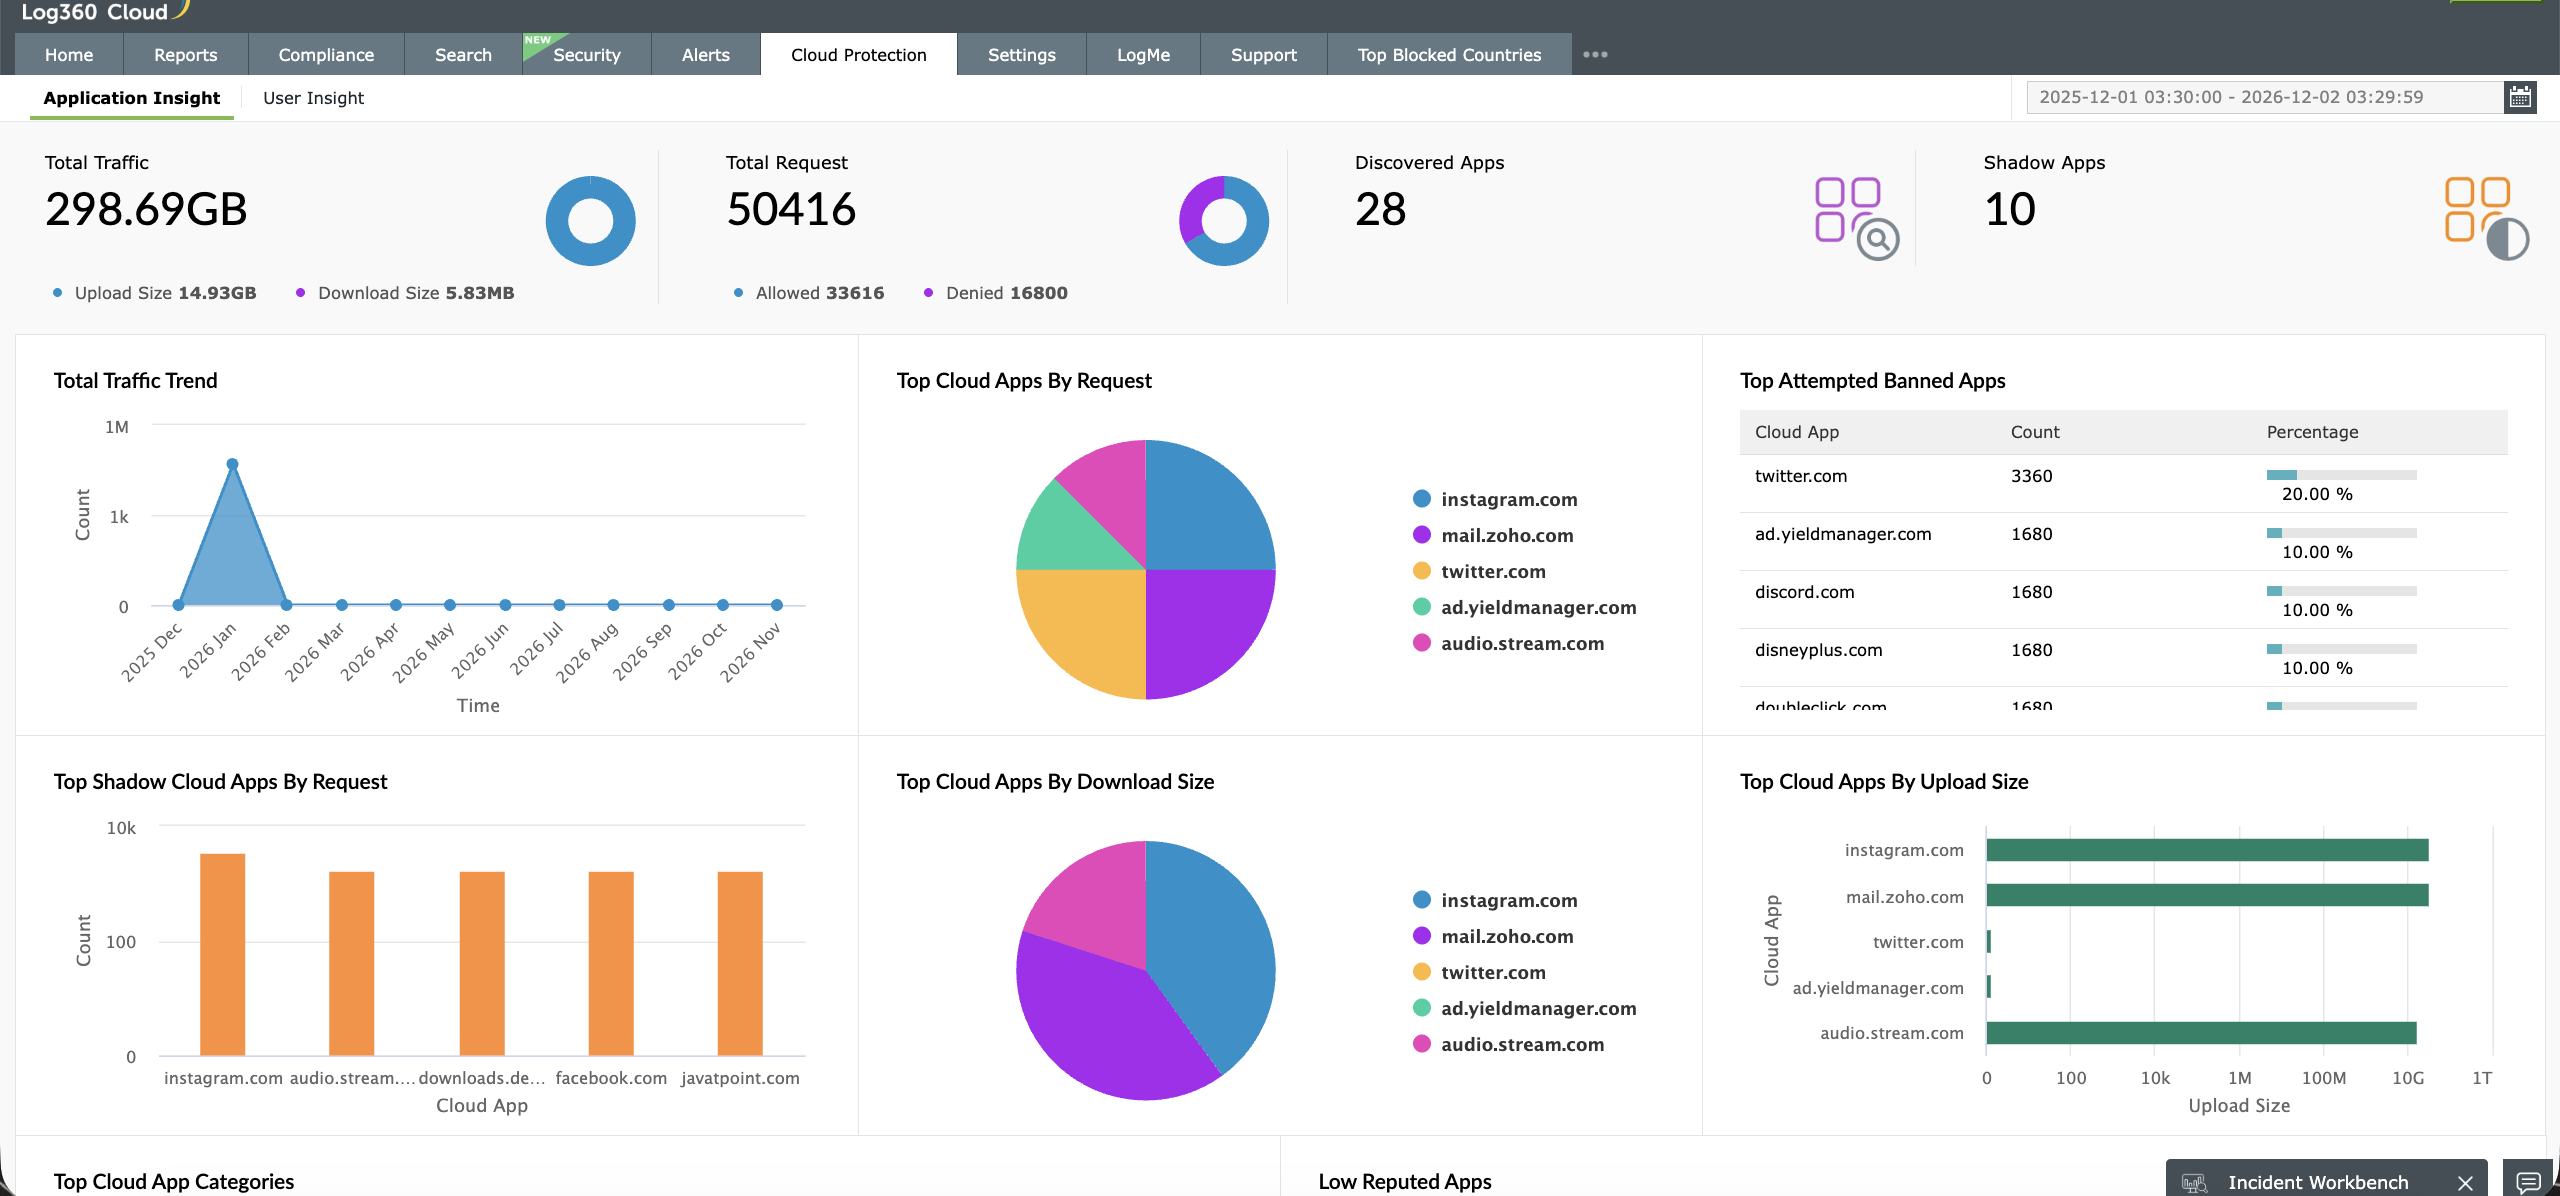Switch to the User Insight tab

tap(313, 97)
